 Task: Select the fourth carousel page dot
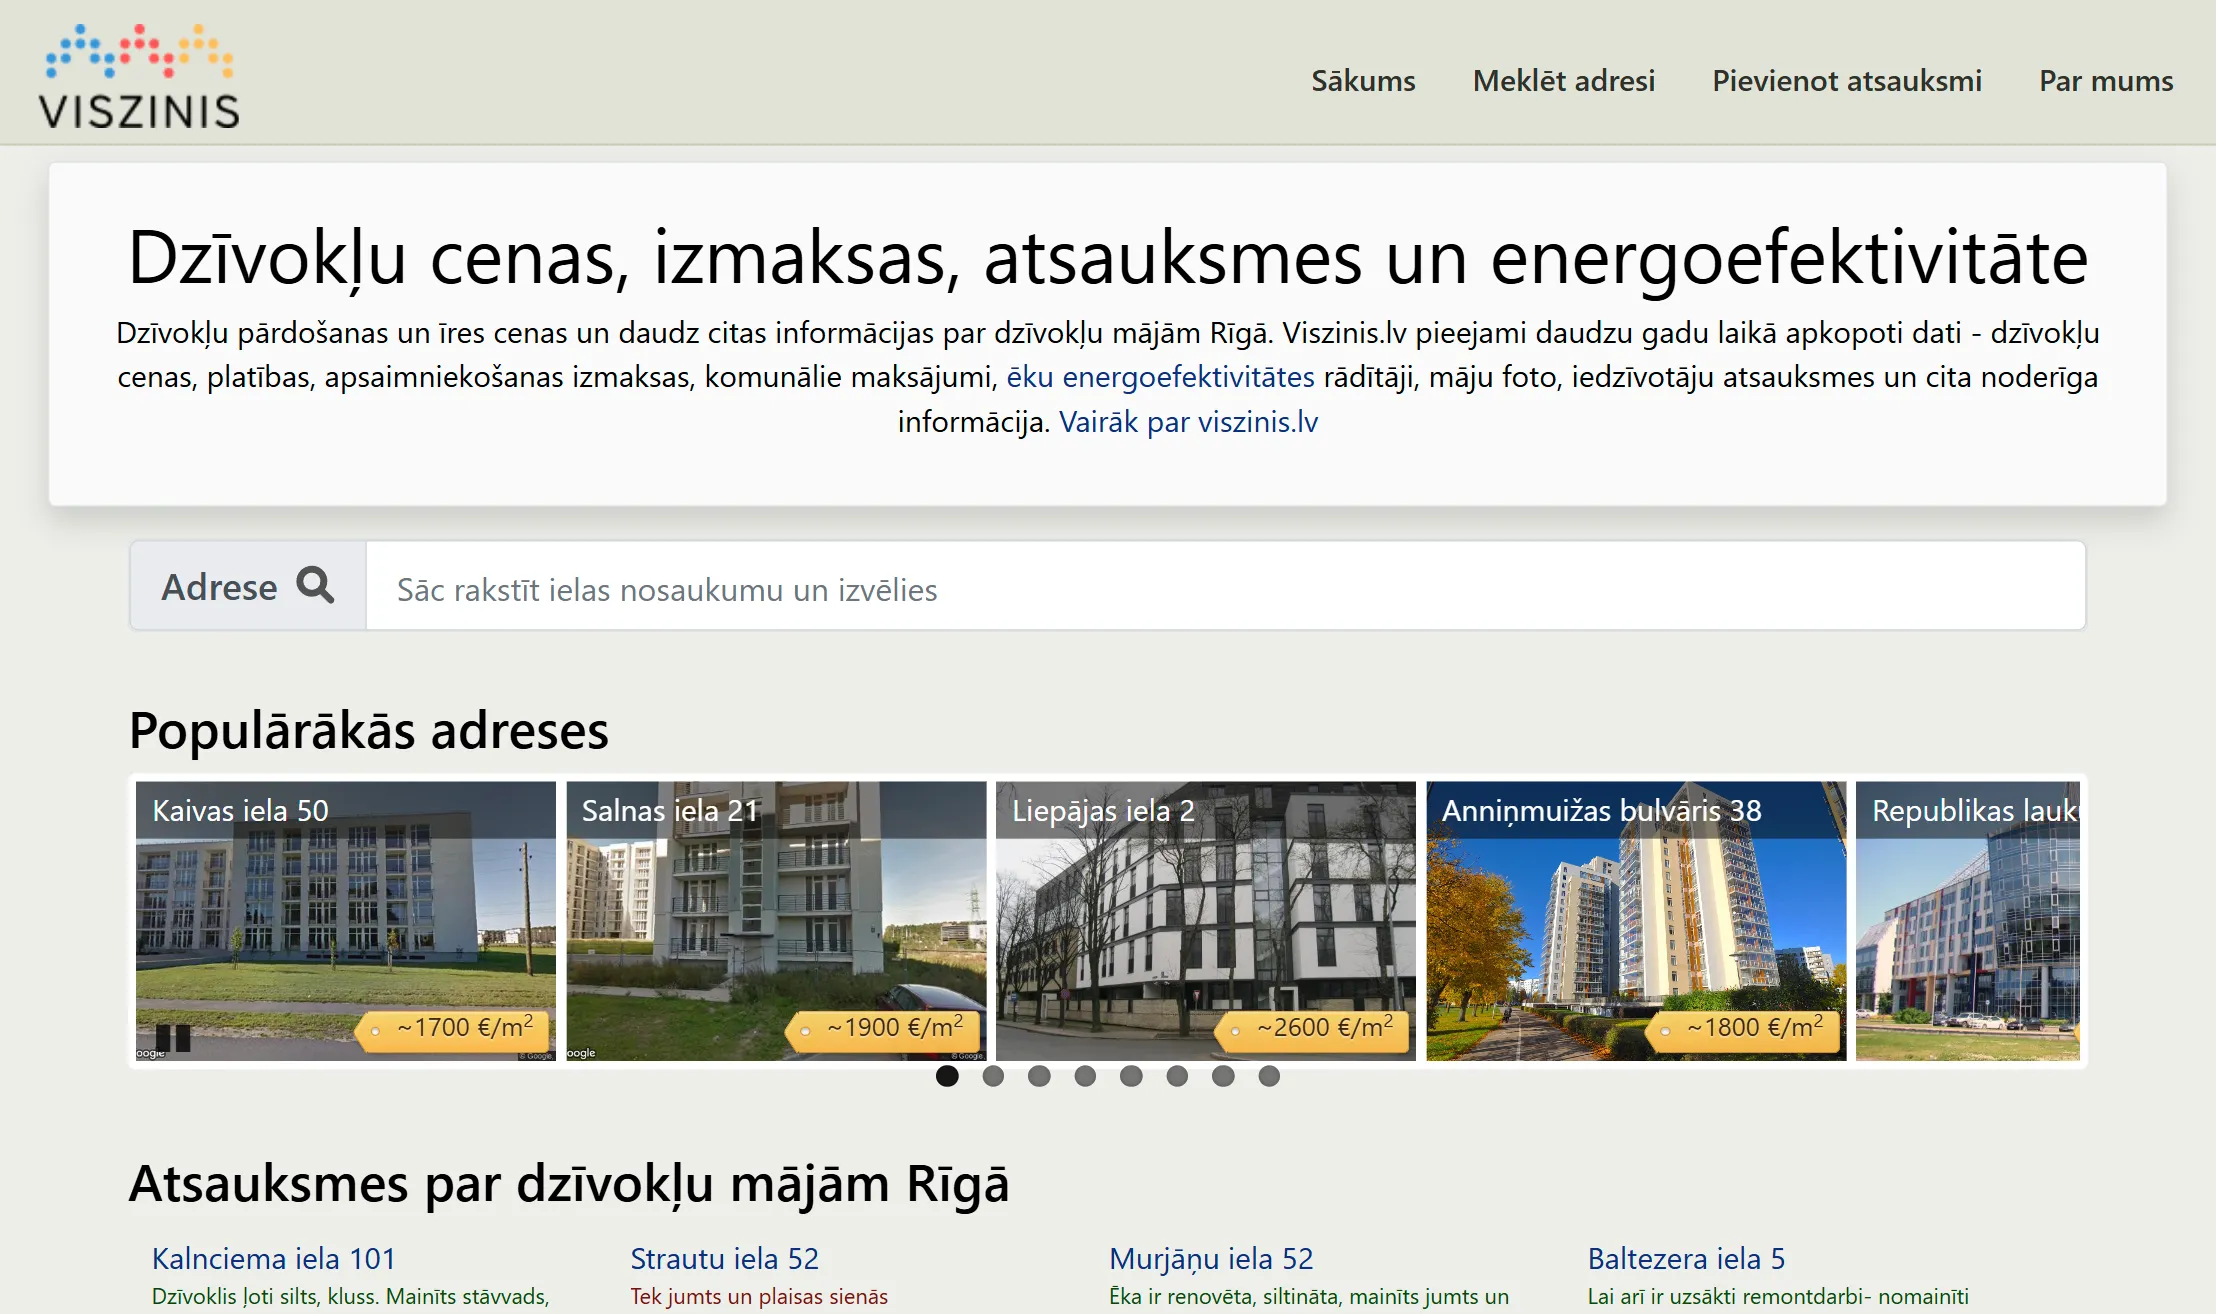(1085, 1076)
